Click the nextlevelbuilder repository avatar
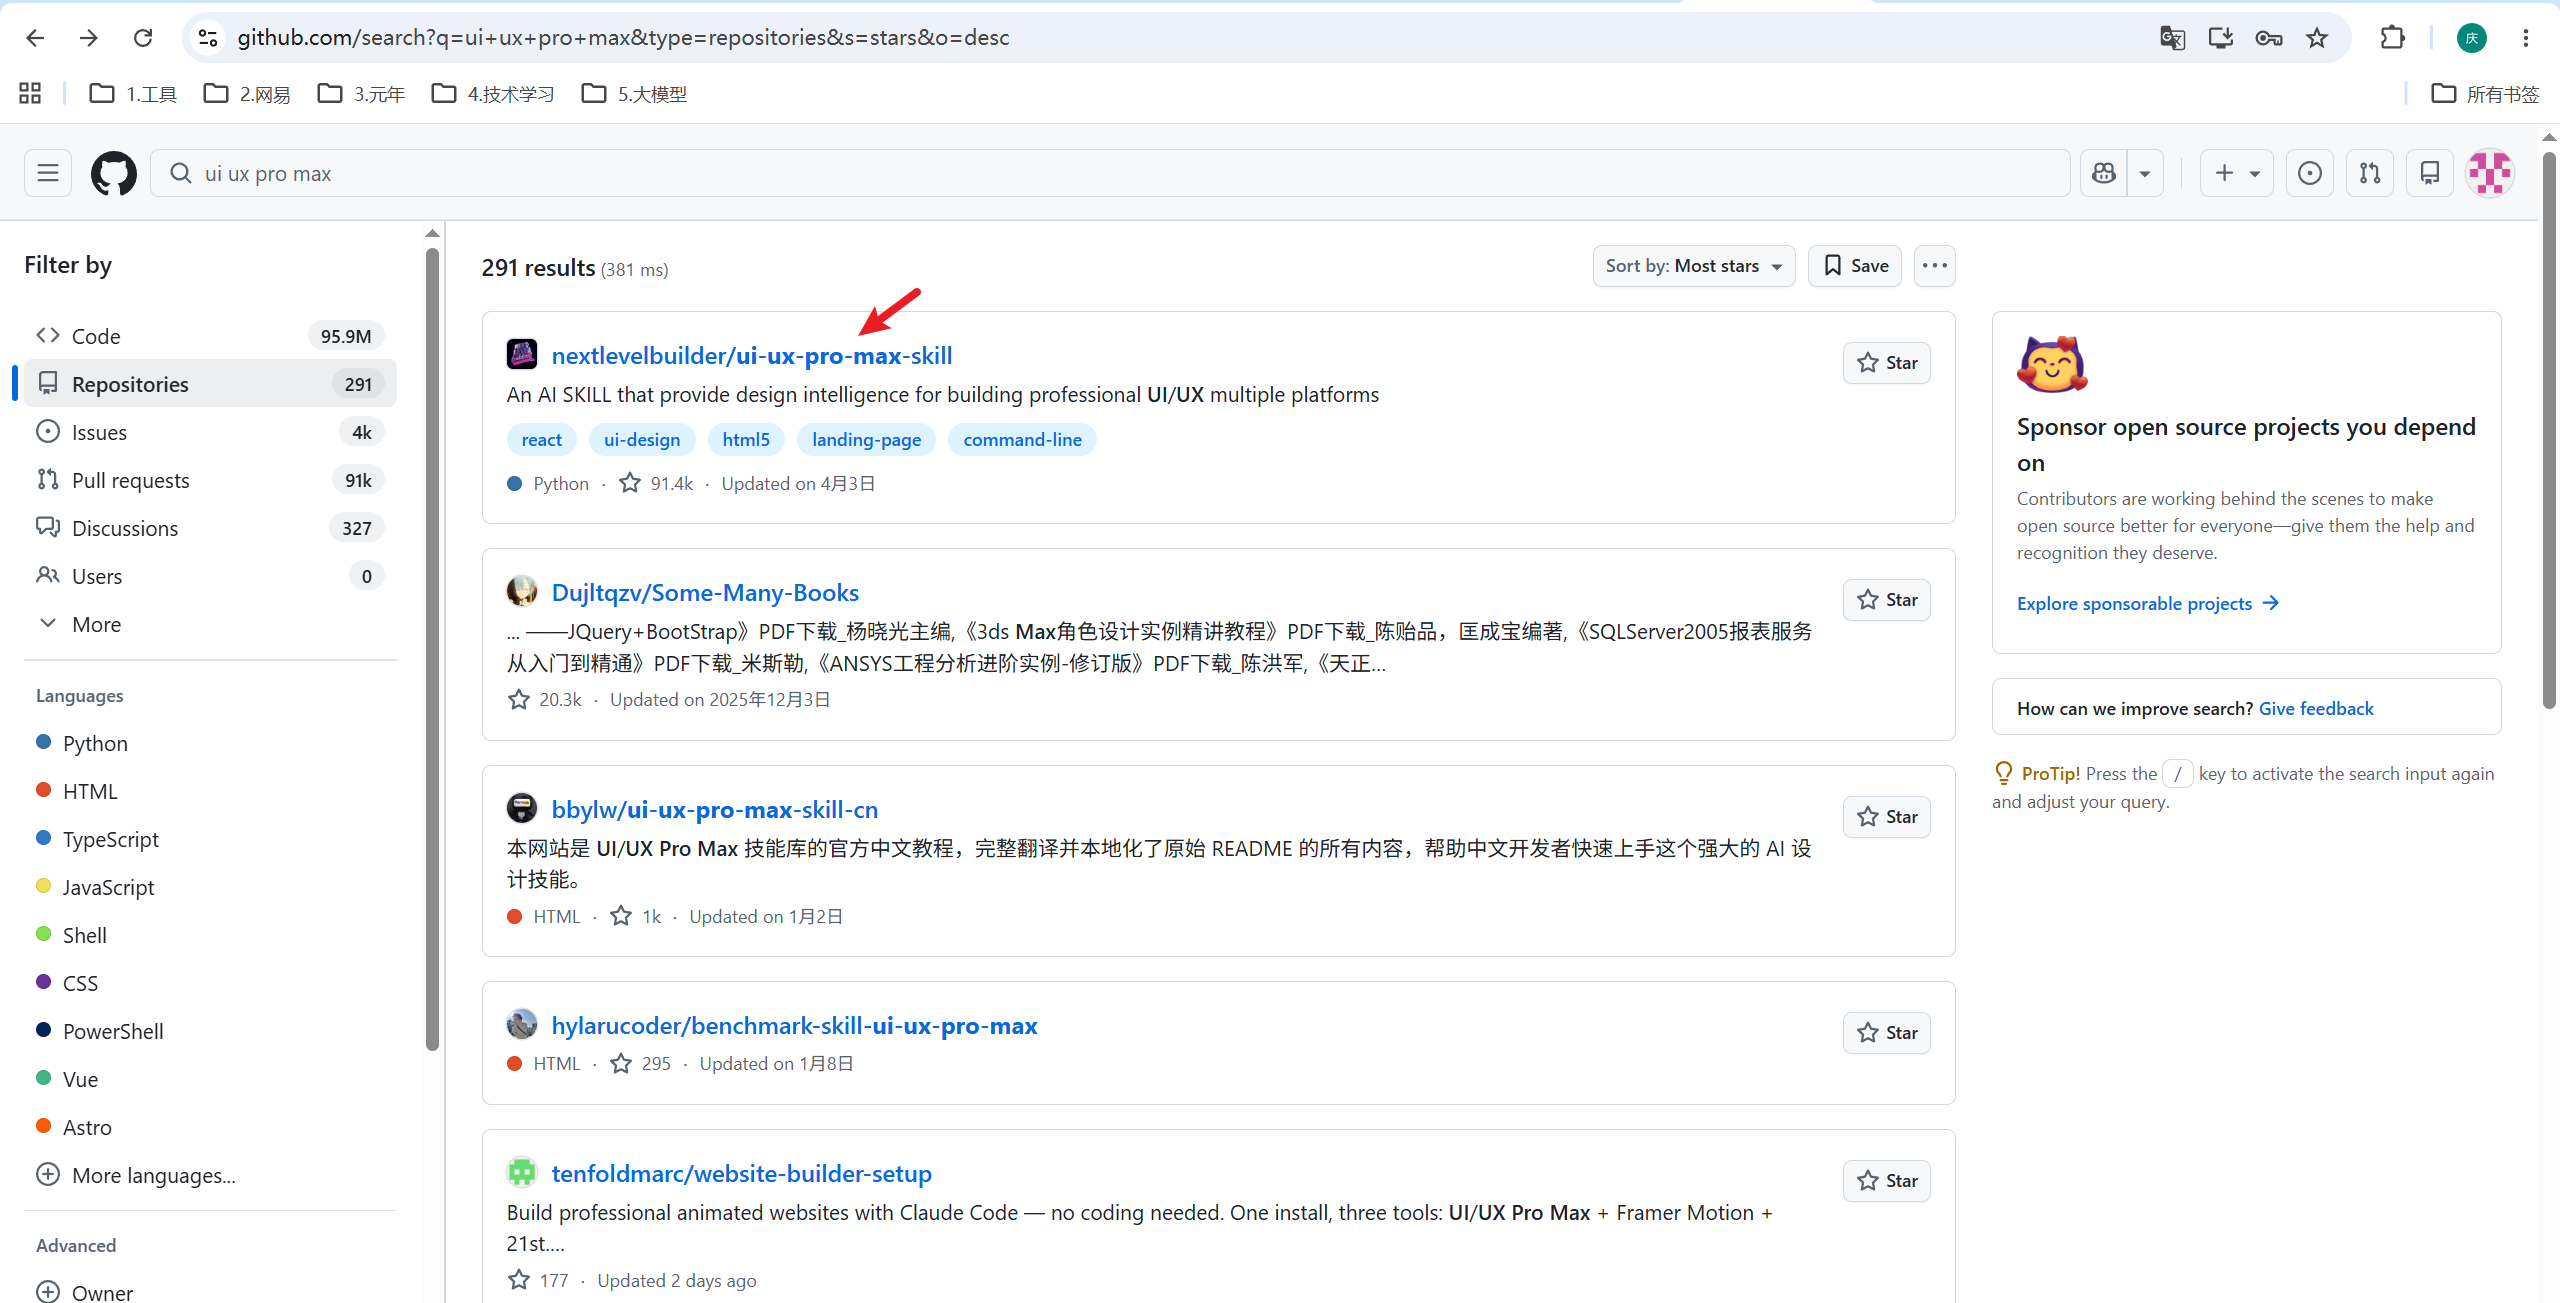 (522, 354)
